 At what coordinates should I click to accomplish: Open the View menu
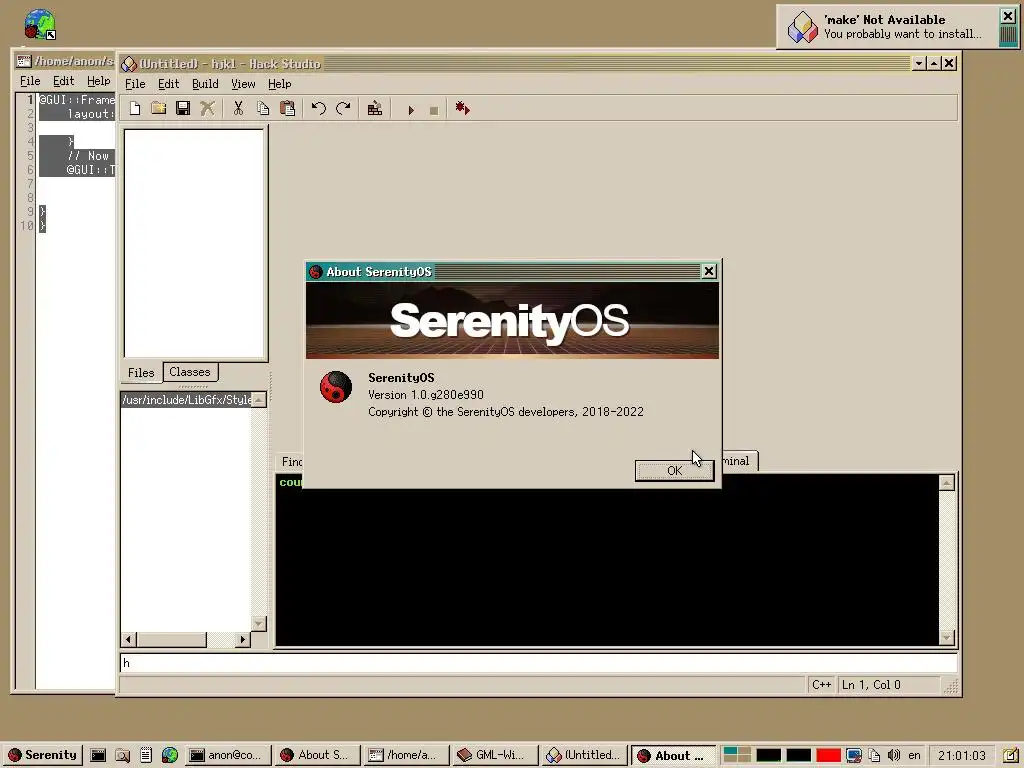[x=243, y=84]
